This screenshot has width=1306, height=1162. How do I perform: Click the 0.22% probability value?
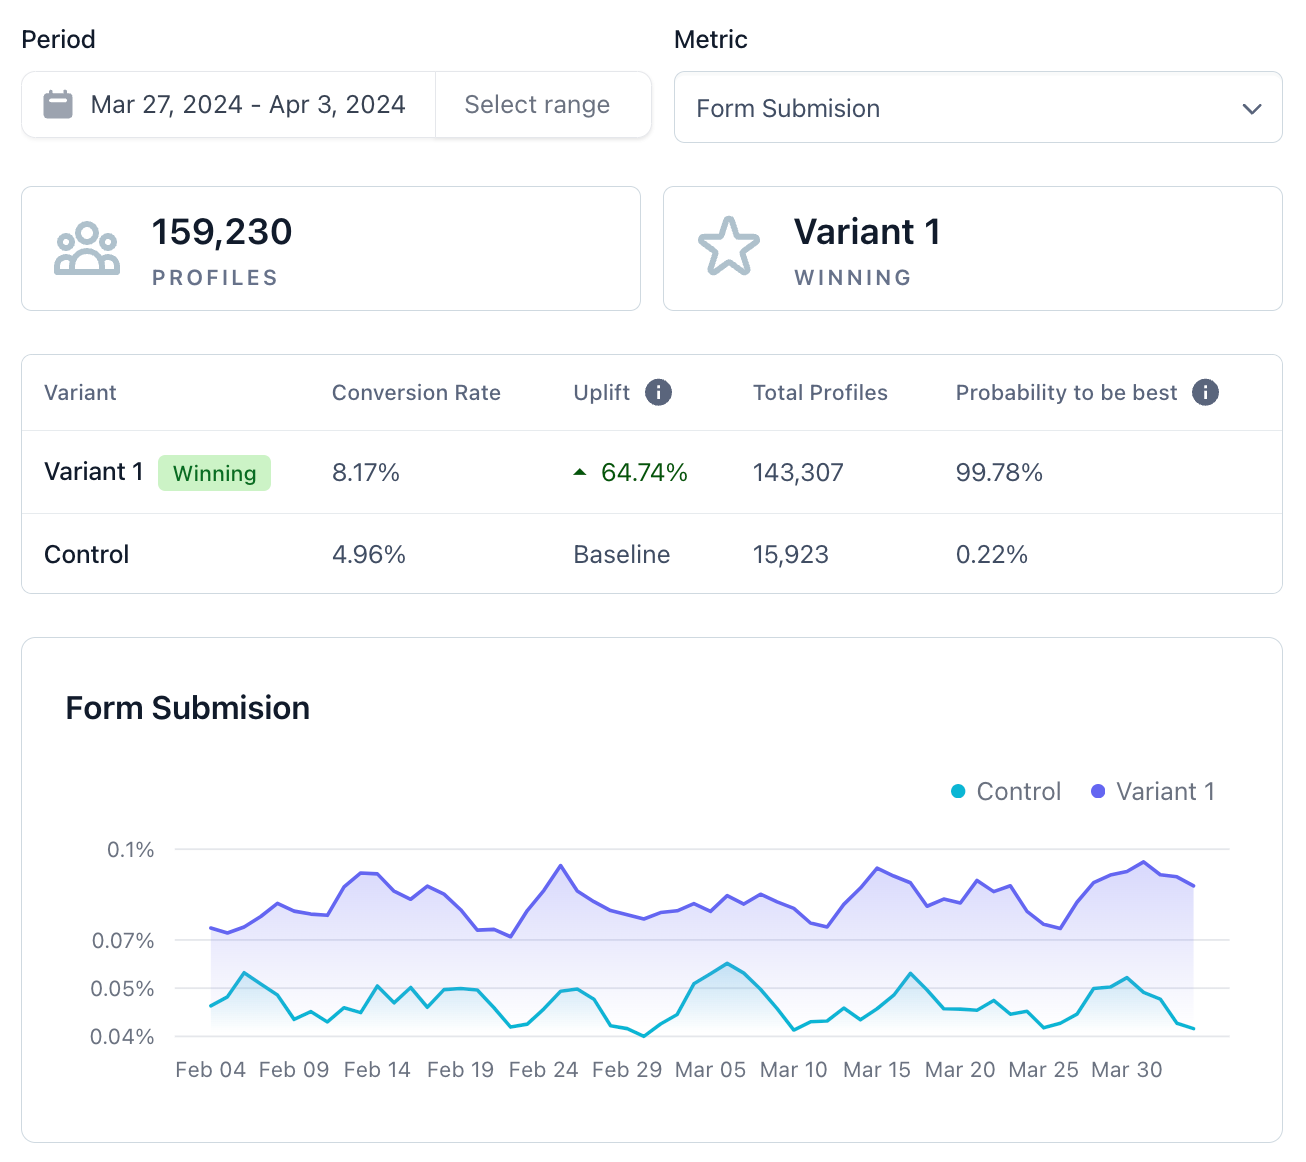[992, 554]
